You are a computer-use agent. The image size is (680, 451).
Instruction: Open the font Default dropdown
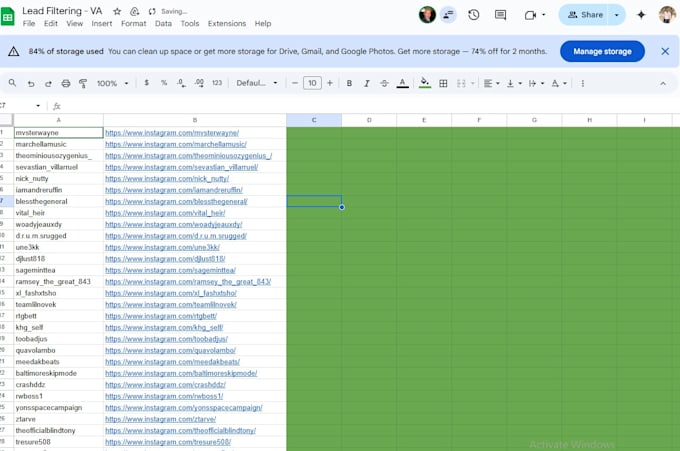pyautogui.click(x=256, y=83)
